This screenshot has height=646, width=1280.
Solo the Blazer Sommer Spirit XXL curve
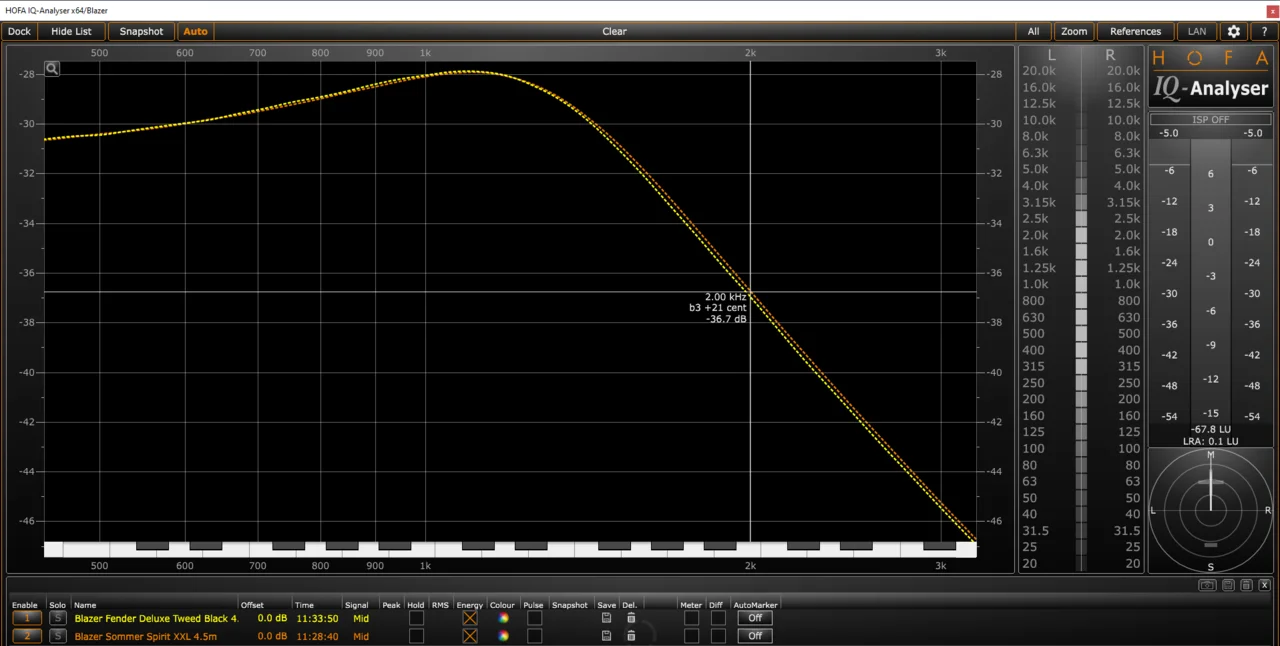click(58, 636)
